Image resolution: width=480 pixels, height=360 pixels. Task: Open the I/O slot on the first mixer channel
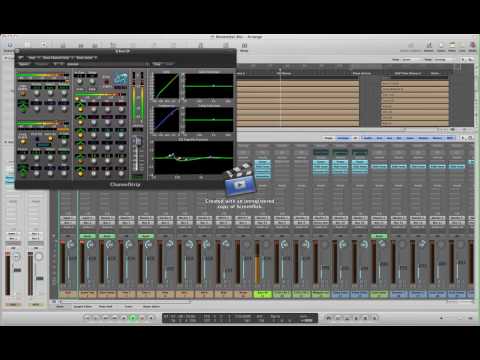[x=68, y=218]
